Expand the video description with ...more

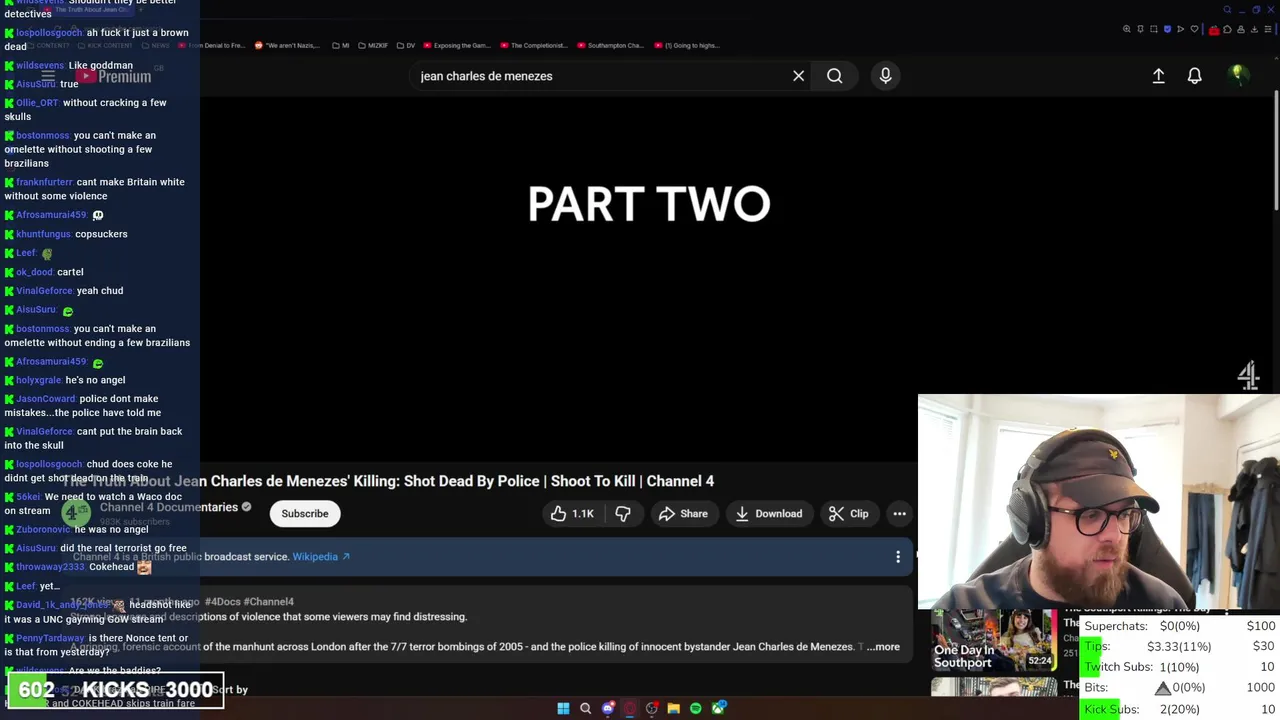point(883,647)
